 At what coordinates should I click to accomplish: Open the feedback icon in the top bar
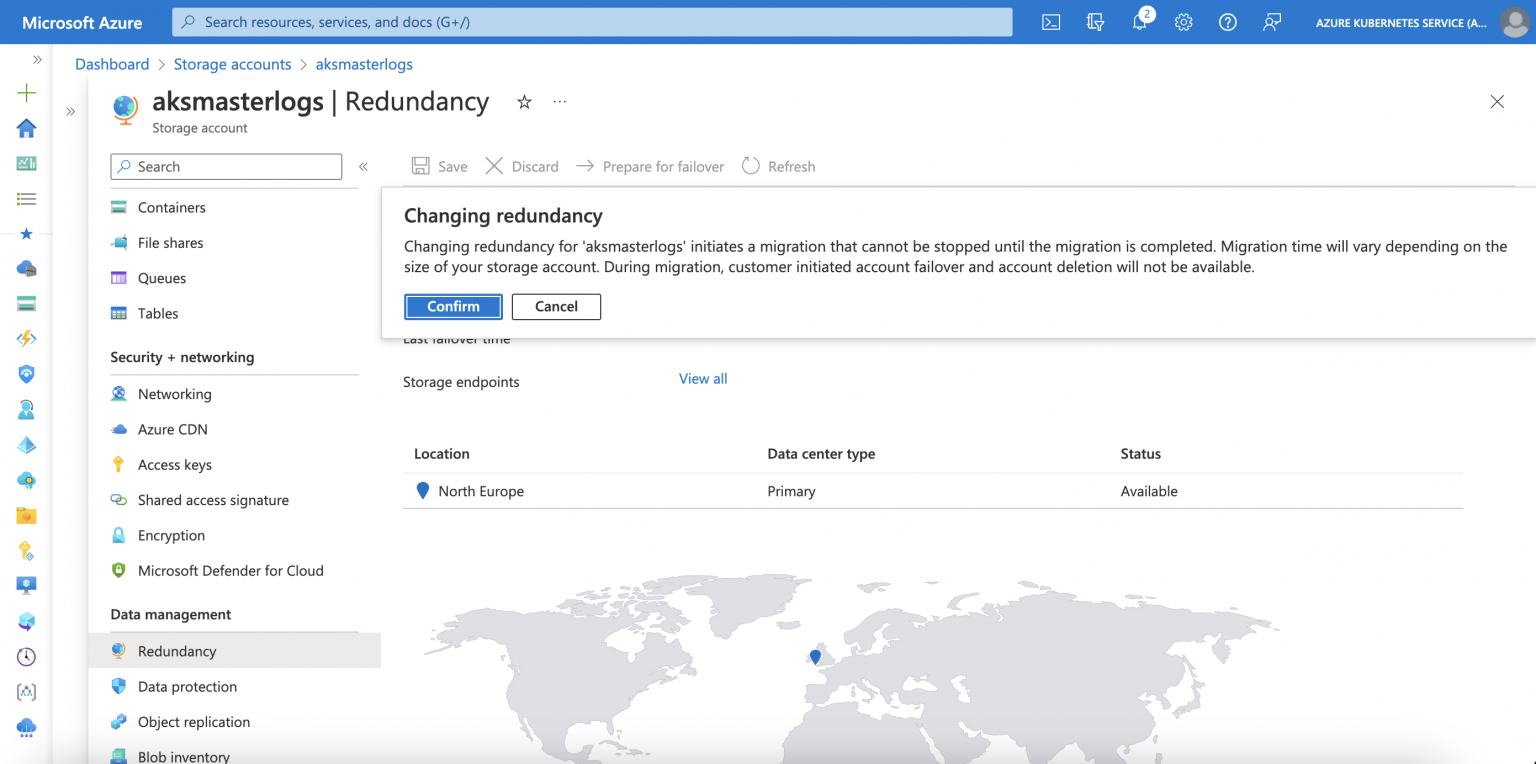point(1272,21)
